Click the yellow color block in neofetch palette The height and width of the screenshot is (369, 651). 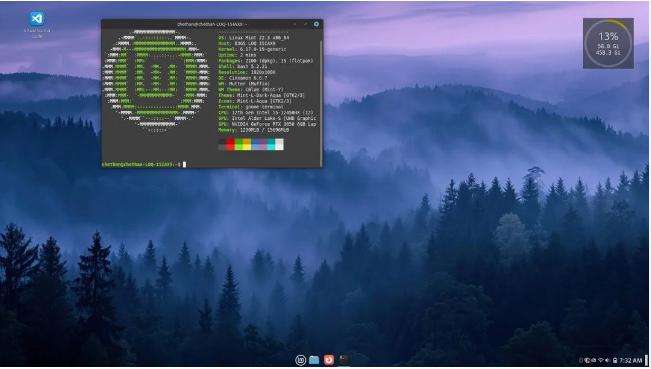pos(247,144)
